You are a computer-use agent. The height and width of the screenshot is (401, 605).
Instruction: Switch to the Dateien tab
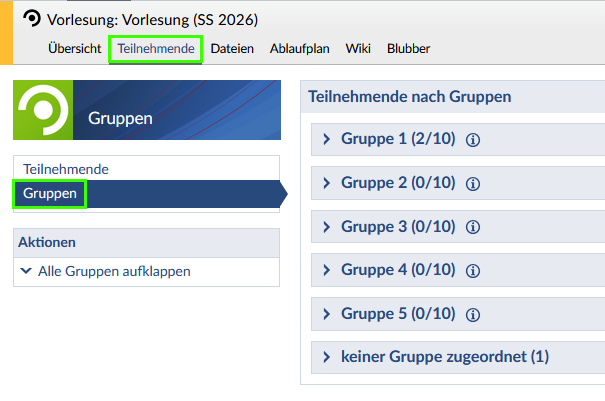232,48
